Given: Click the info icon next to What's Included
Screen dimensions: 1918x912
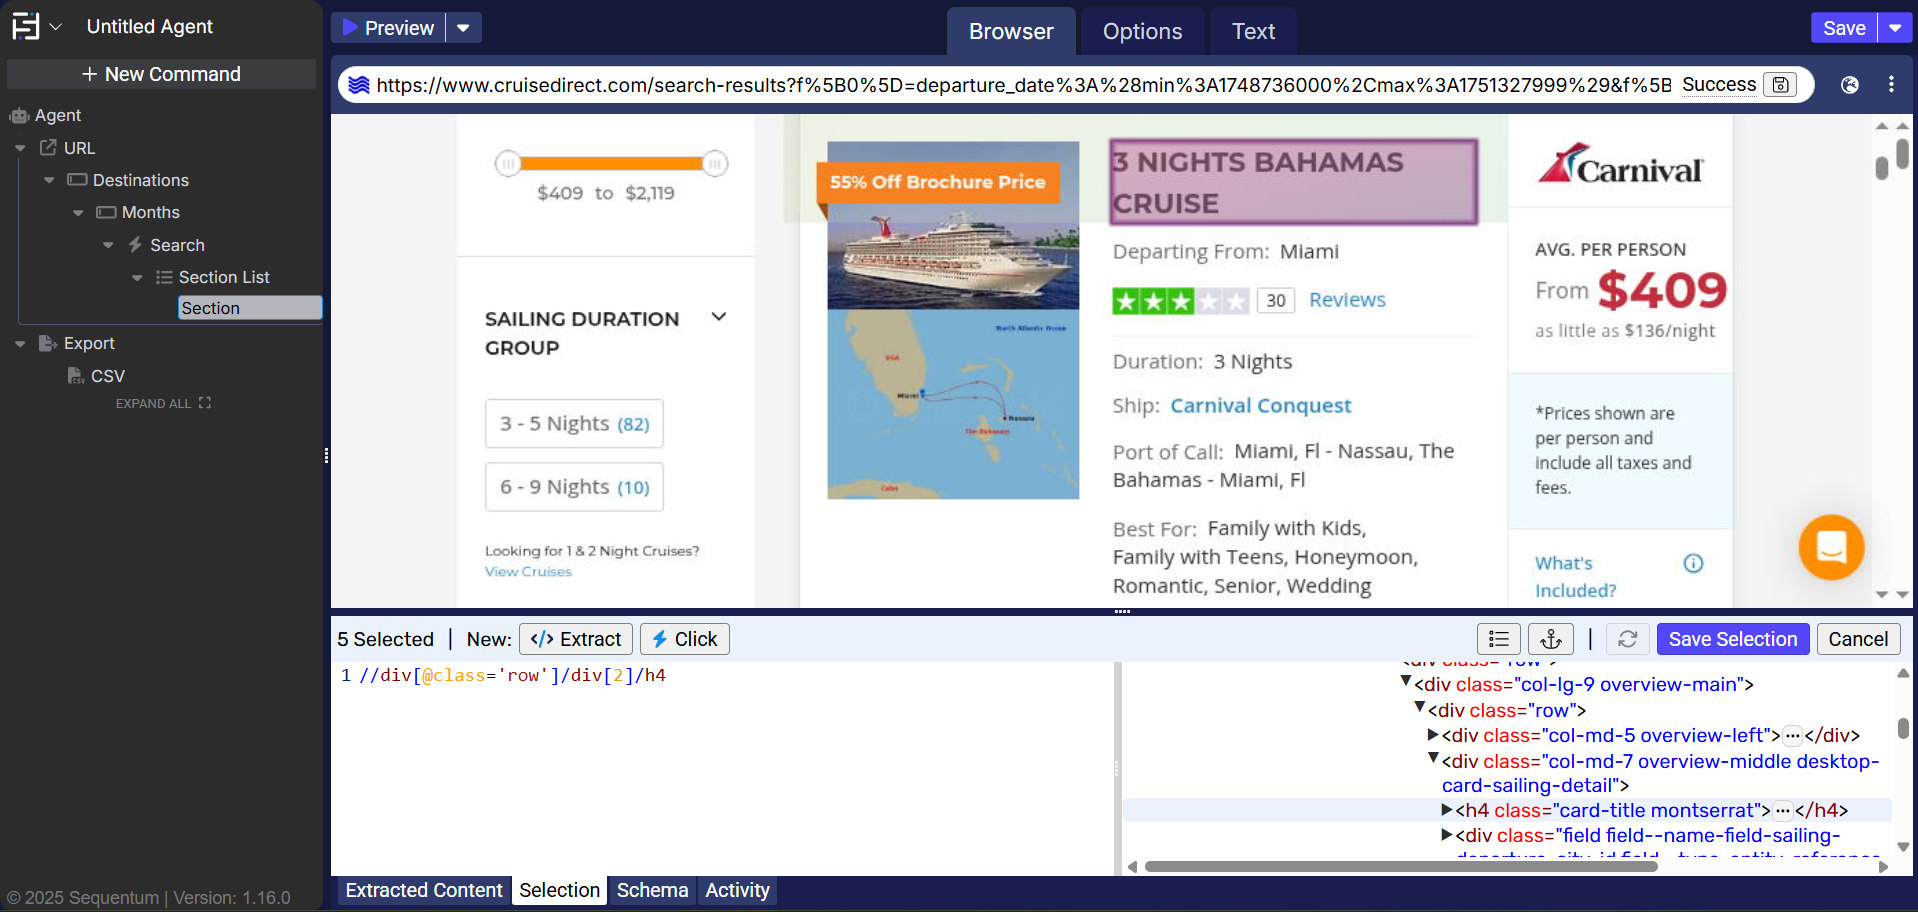Looking at the screenshot, I should tap(1692, 563).
